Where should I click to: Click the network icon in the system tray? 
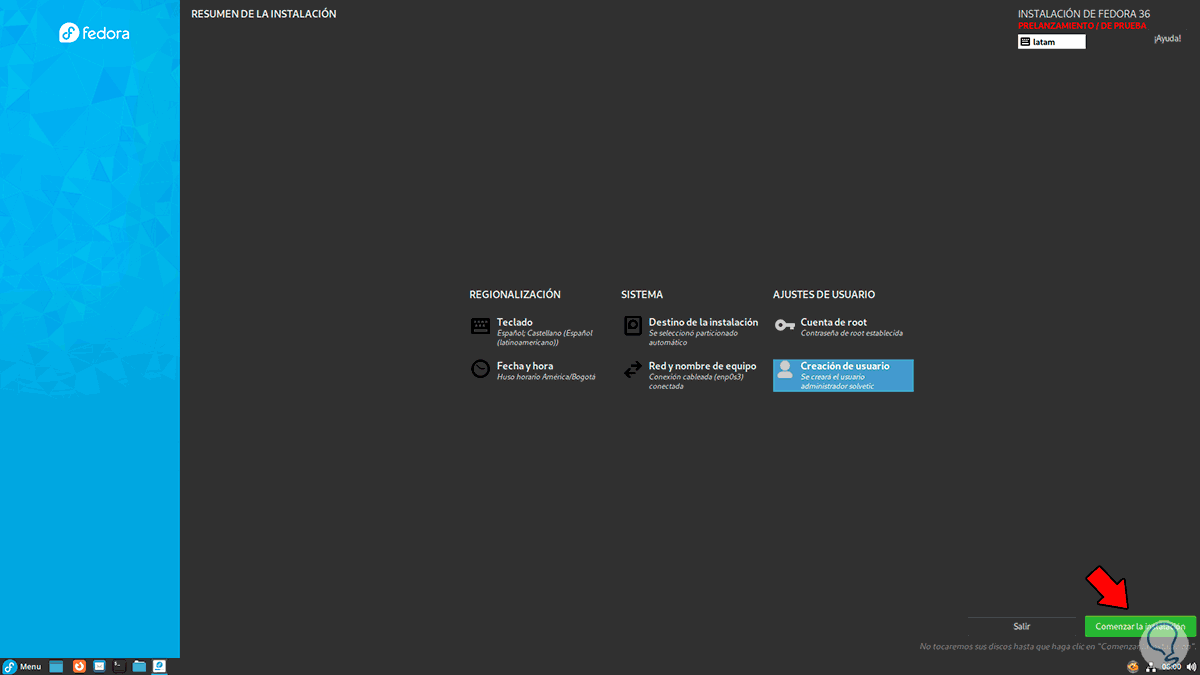pos(1152,667)
